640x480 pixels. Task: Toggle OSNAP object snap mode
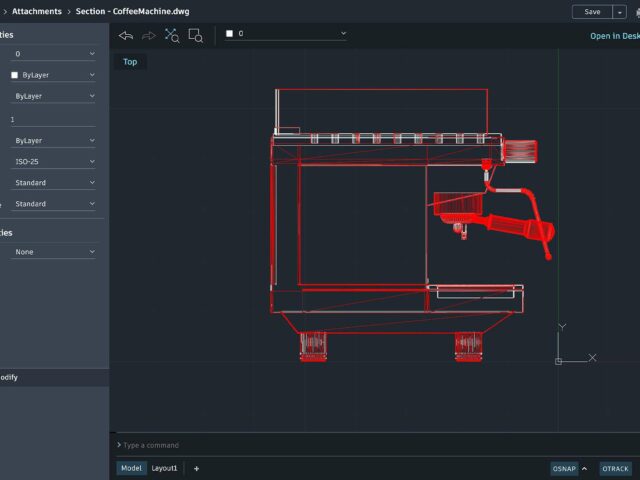point(563,468)
